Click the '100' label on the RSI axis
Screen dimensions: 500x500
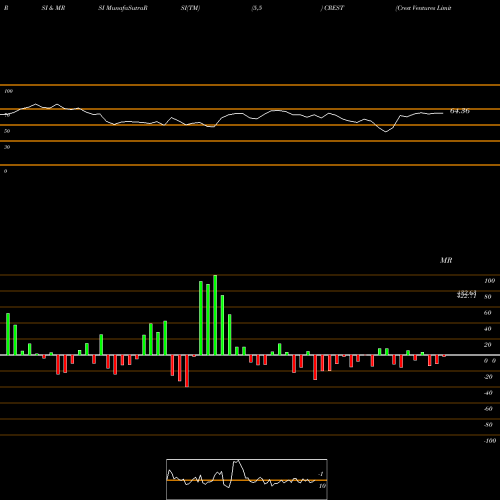[9, 91]
